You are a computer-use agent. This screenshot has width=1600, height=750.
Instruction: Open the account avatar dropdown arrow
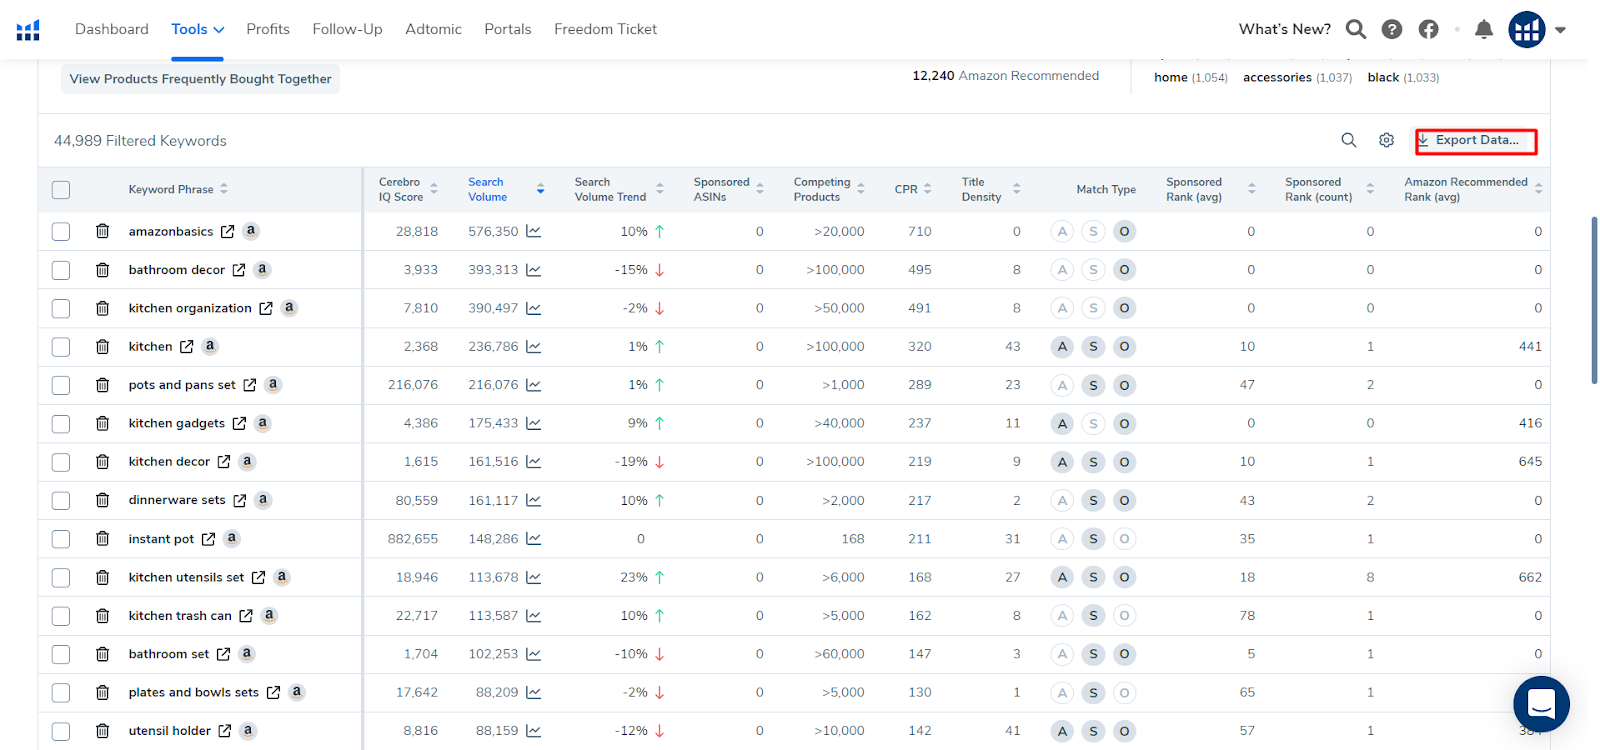click(x=1560, y=30)
